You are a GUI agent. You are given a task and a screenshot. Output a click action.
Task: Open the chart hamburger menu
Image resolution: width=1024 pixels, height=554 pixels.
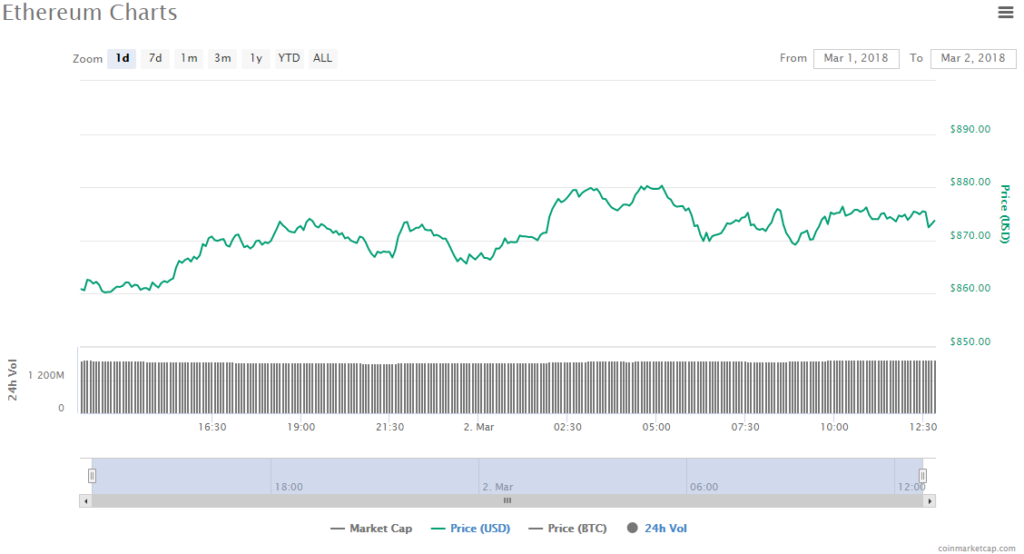pyautogui.click(x=1005, y=12)
